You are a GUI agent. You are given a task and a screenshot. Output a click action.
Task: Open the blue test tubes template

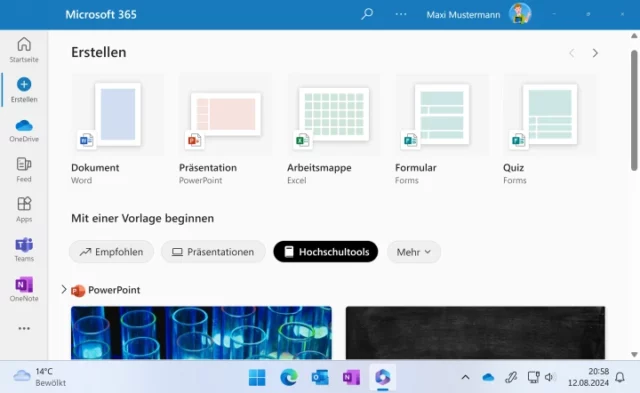tap(201, 333)
